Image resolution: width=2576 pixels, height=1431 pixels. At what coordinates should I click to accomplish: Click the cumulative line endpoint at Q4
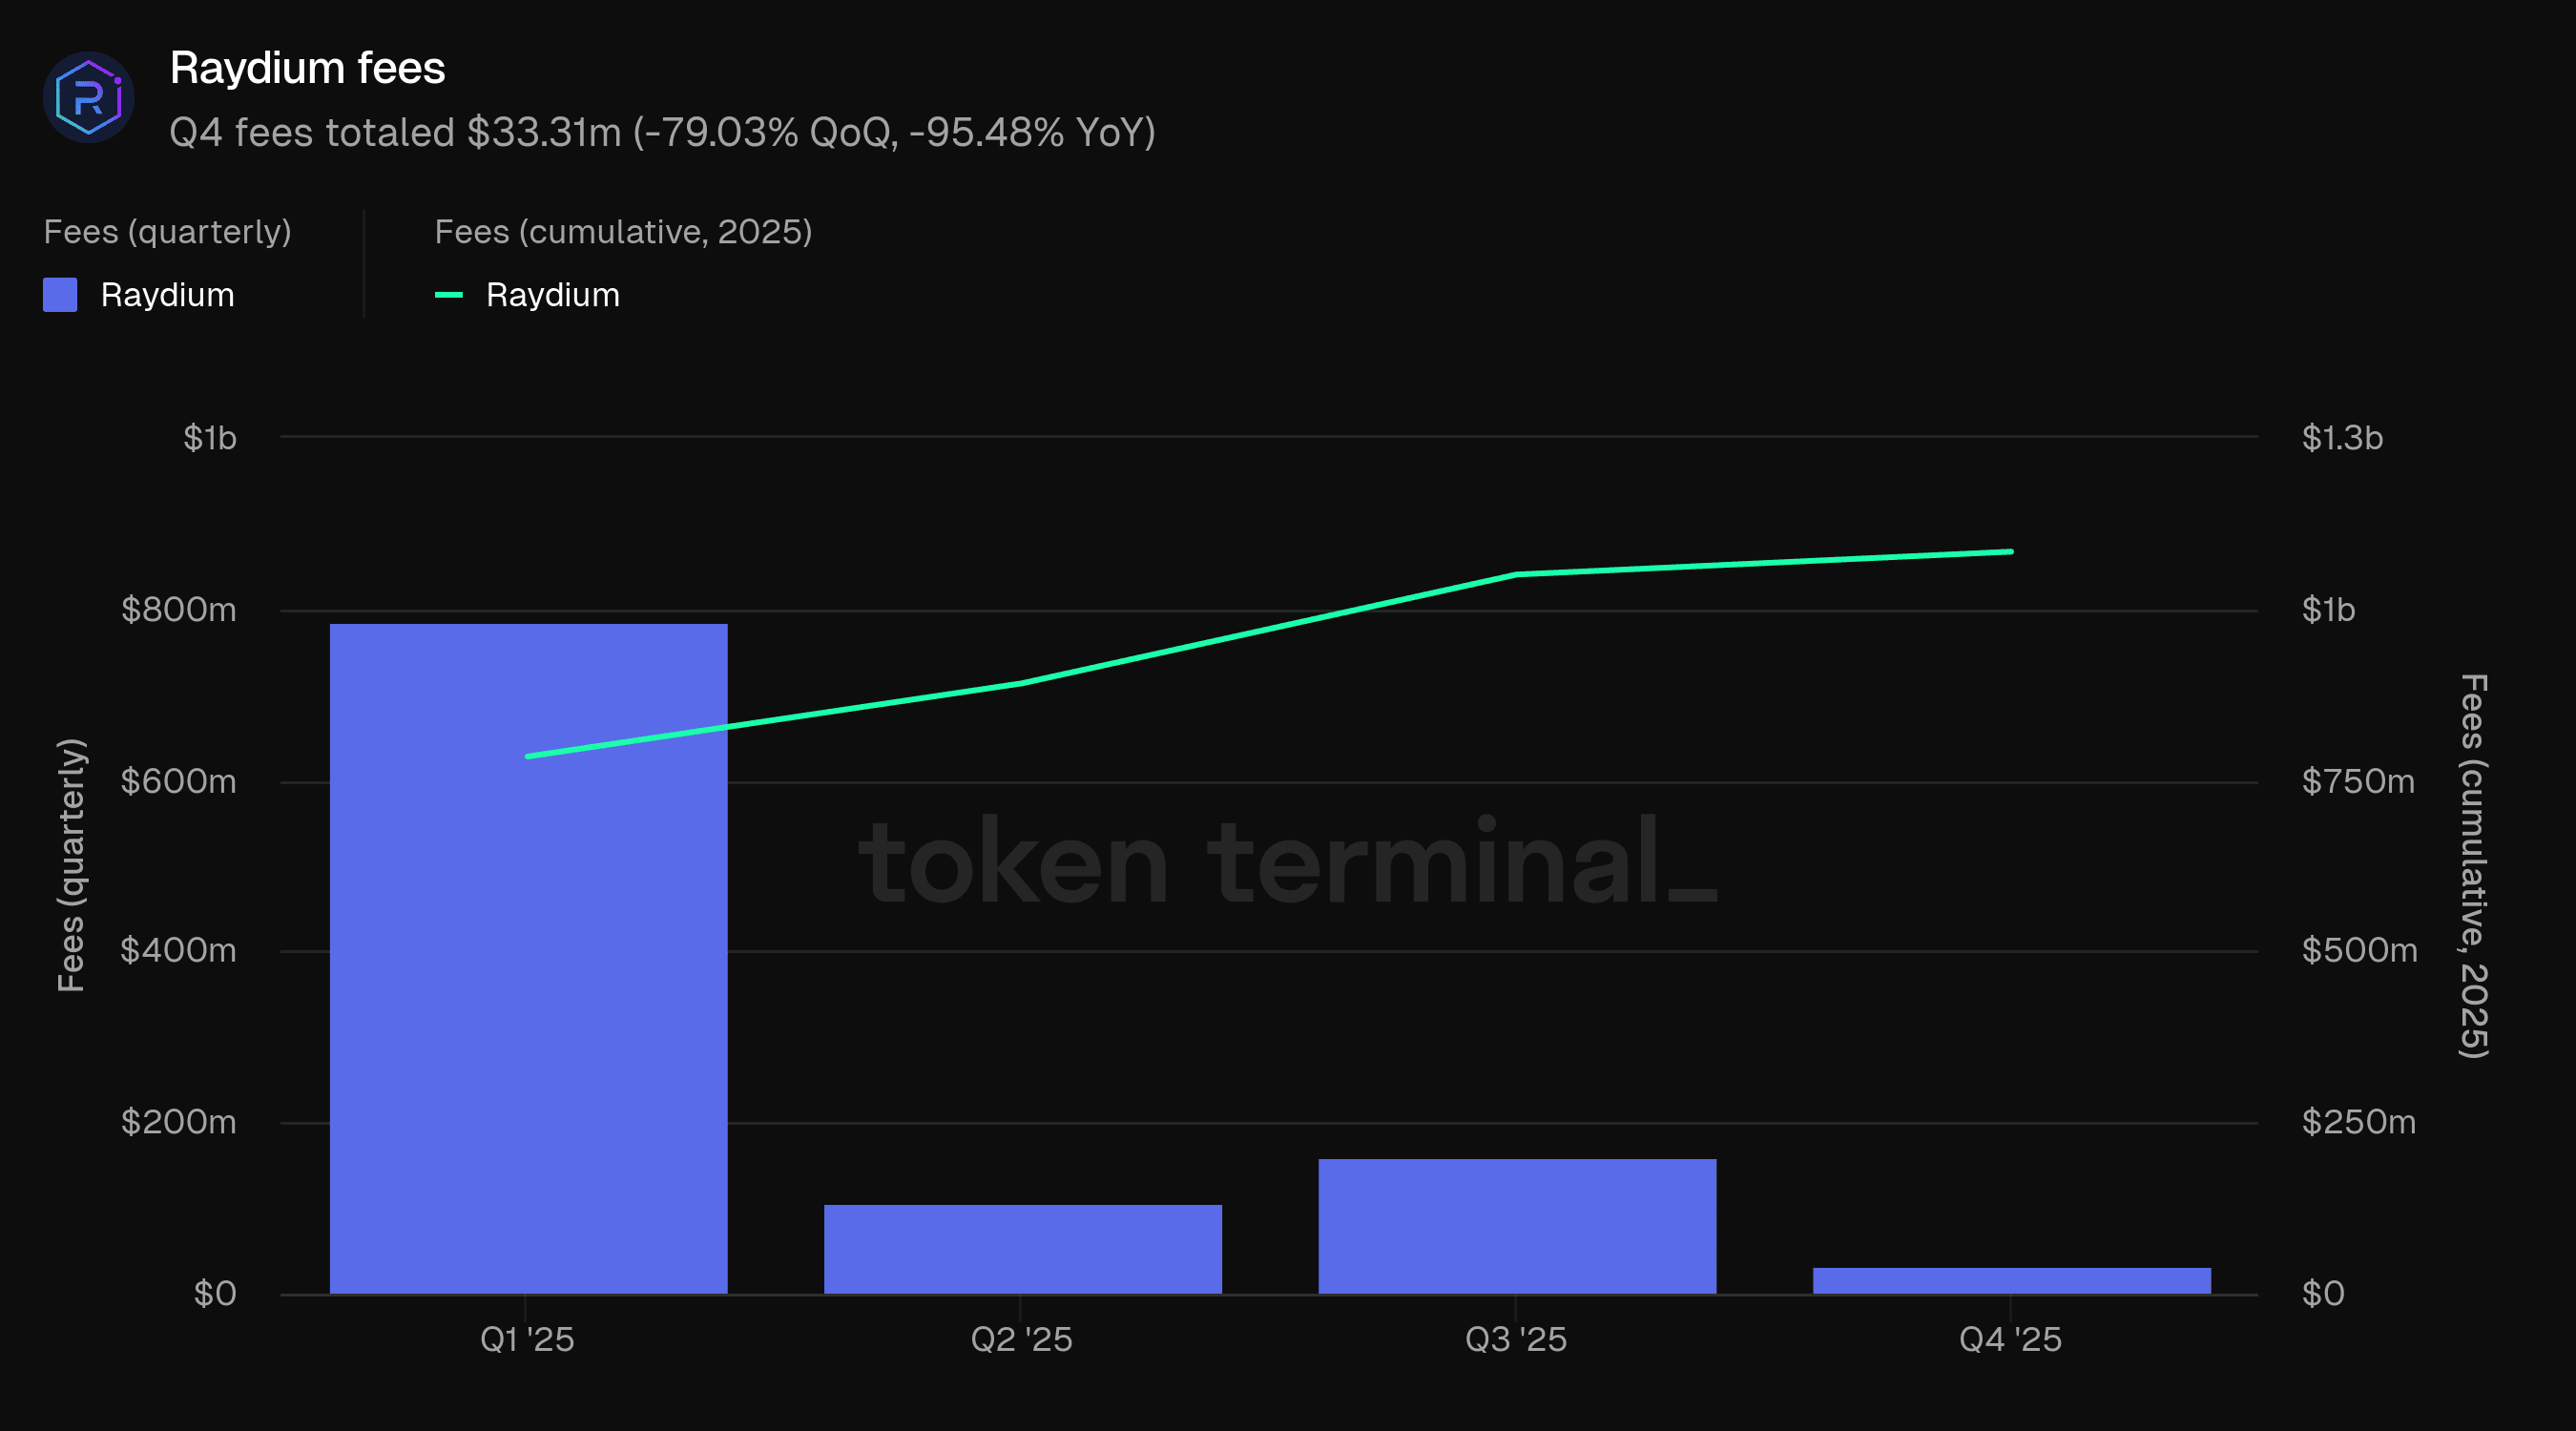tap(2010, 552)
